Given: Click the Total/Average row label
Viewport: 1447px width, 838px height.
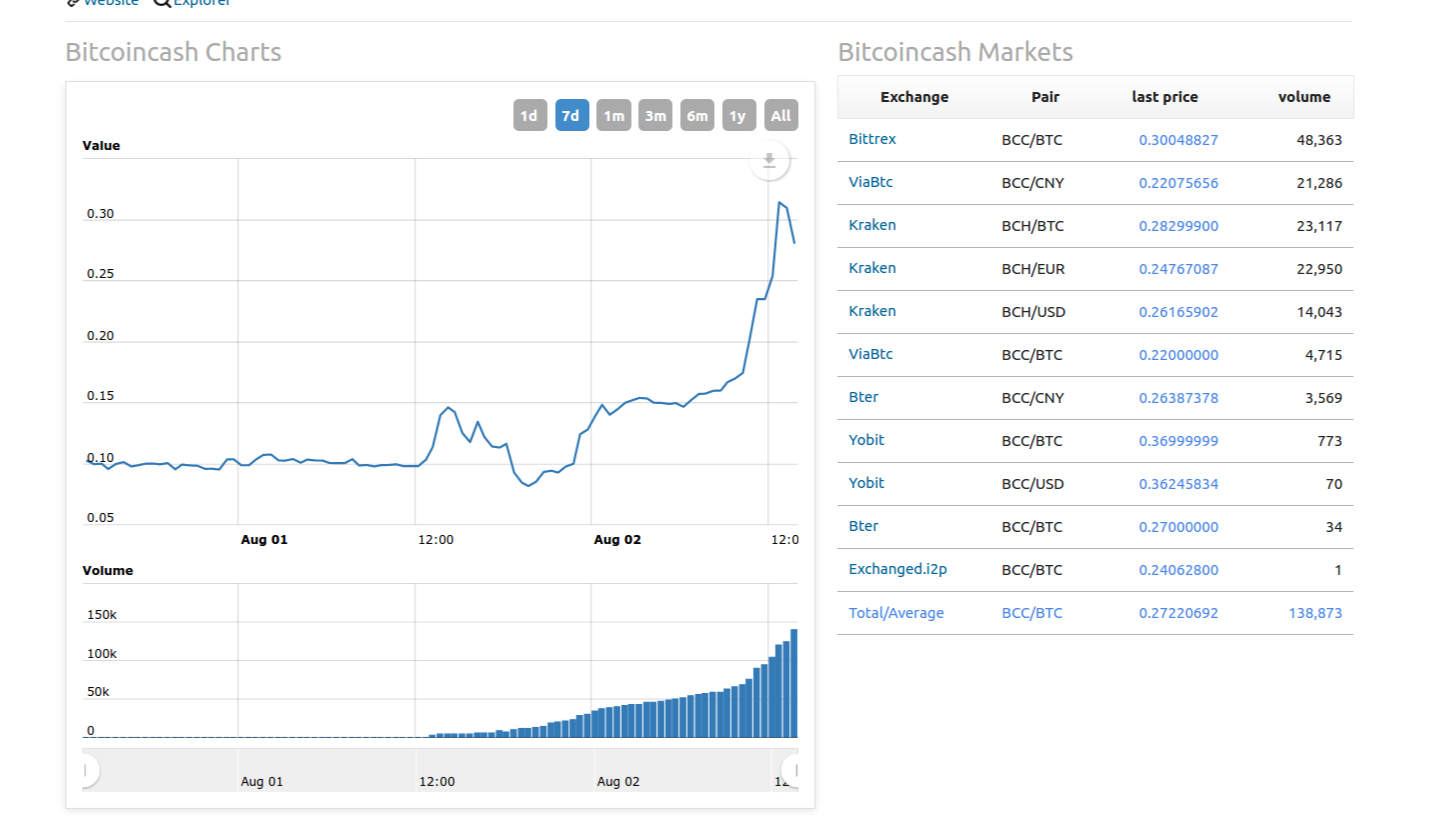Looking at the screenshot, I should pos(896,613).
